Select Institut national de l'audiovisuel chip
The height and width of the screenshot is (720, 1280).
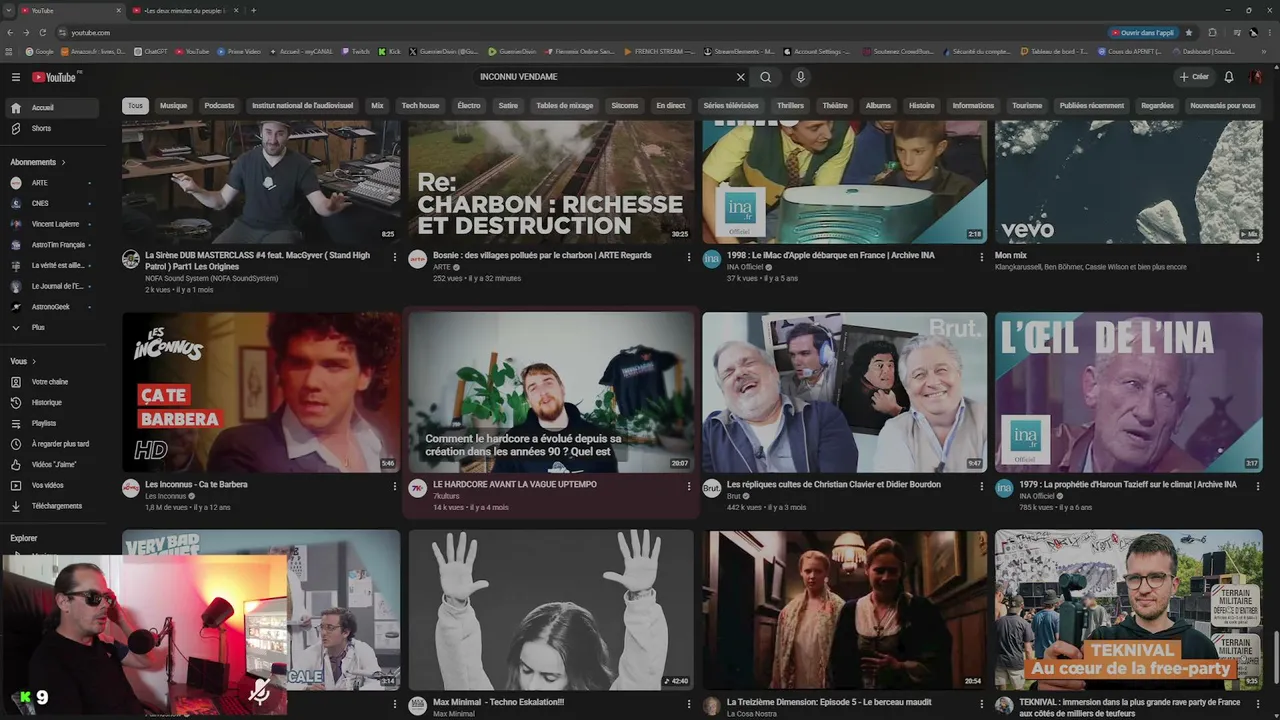pos(302,105)
